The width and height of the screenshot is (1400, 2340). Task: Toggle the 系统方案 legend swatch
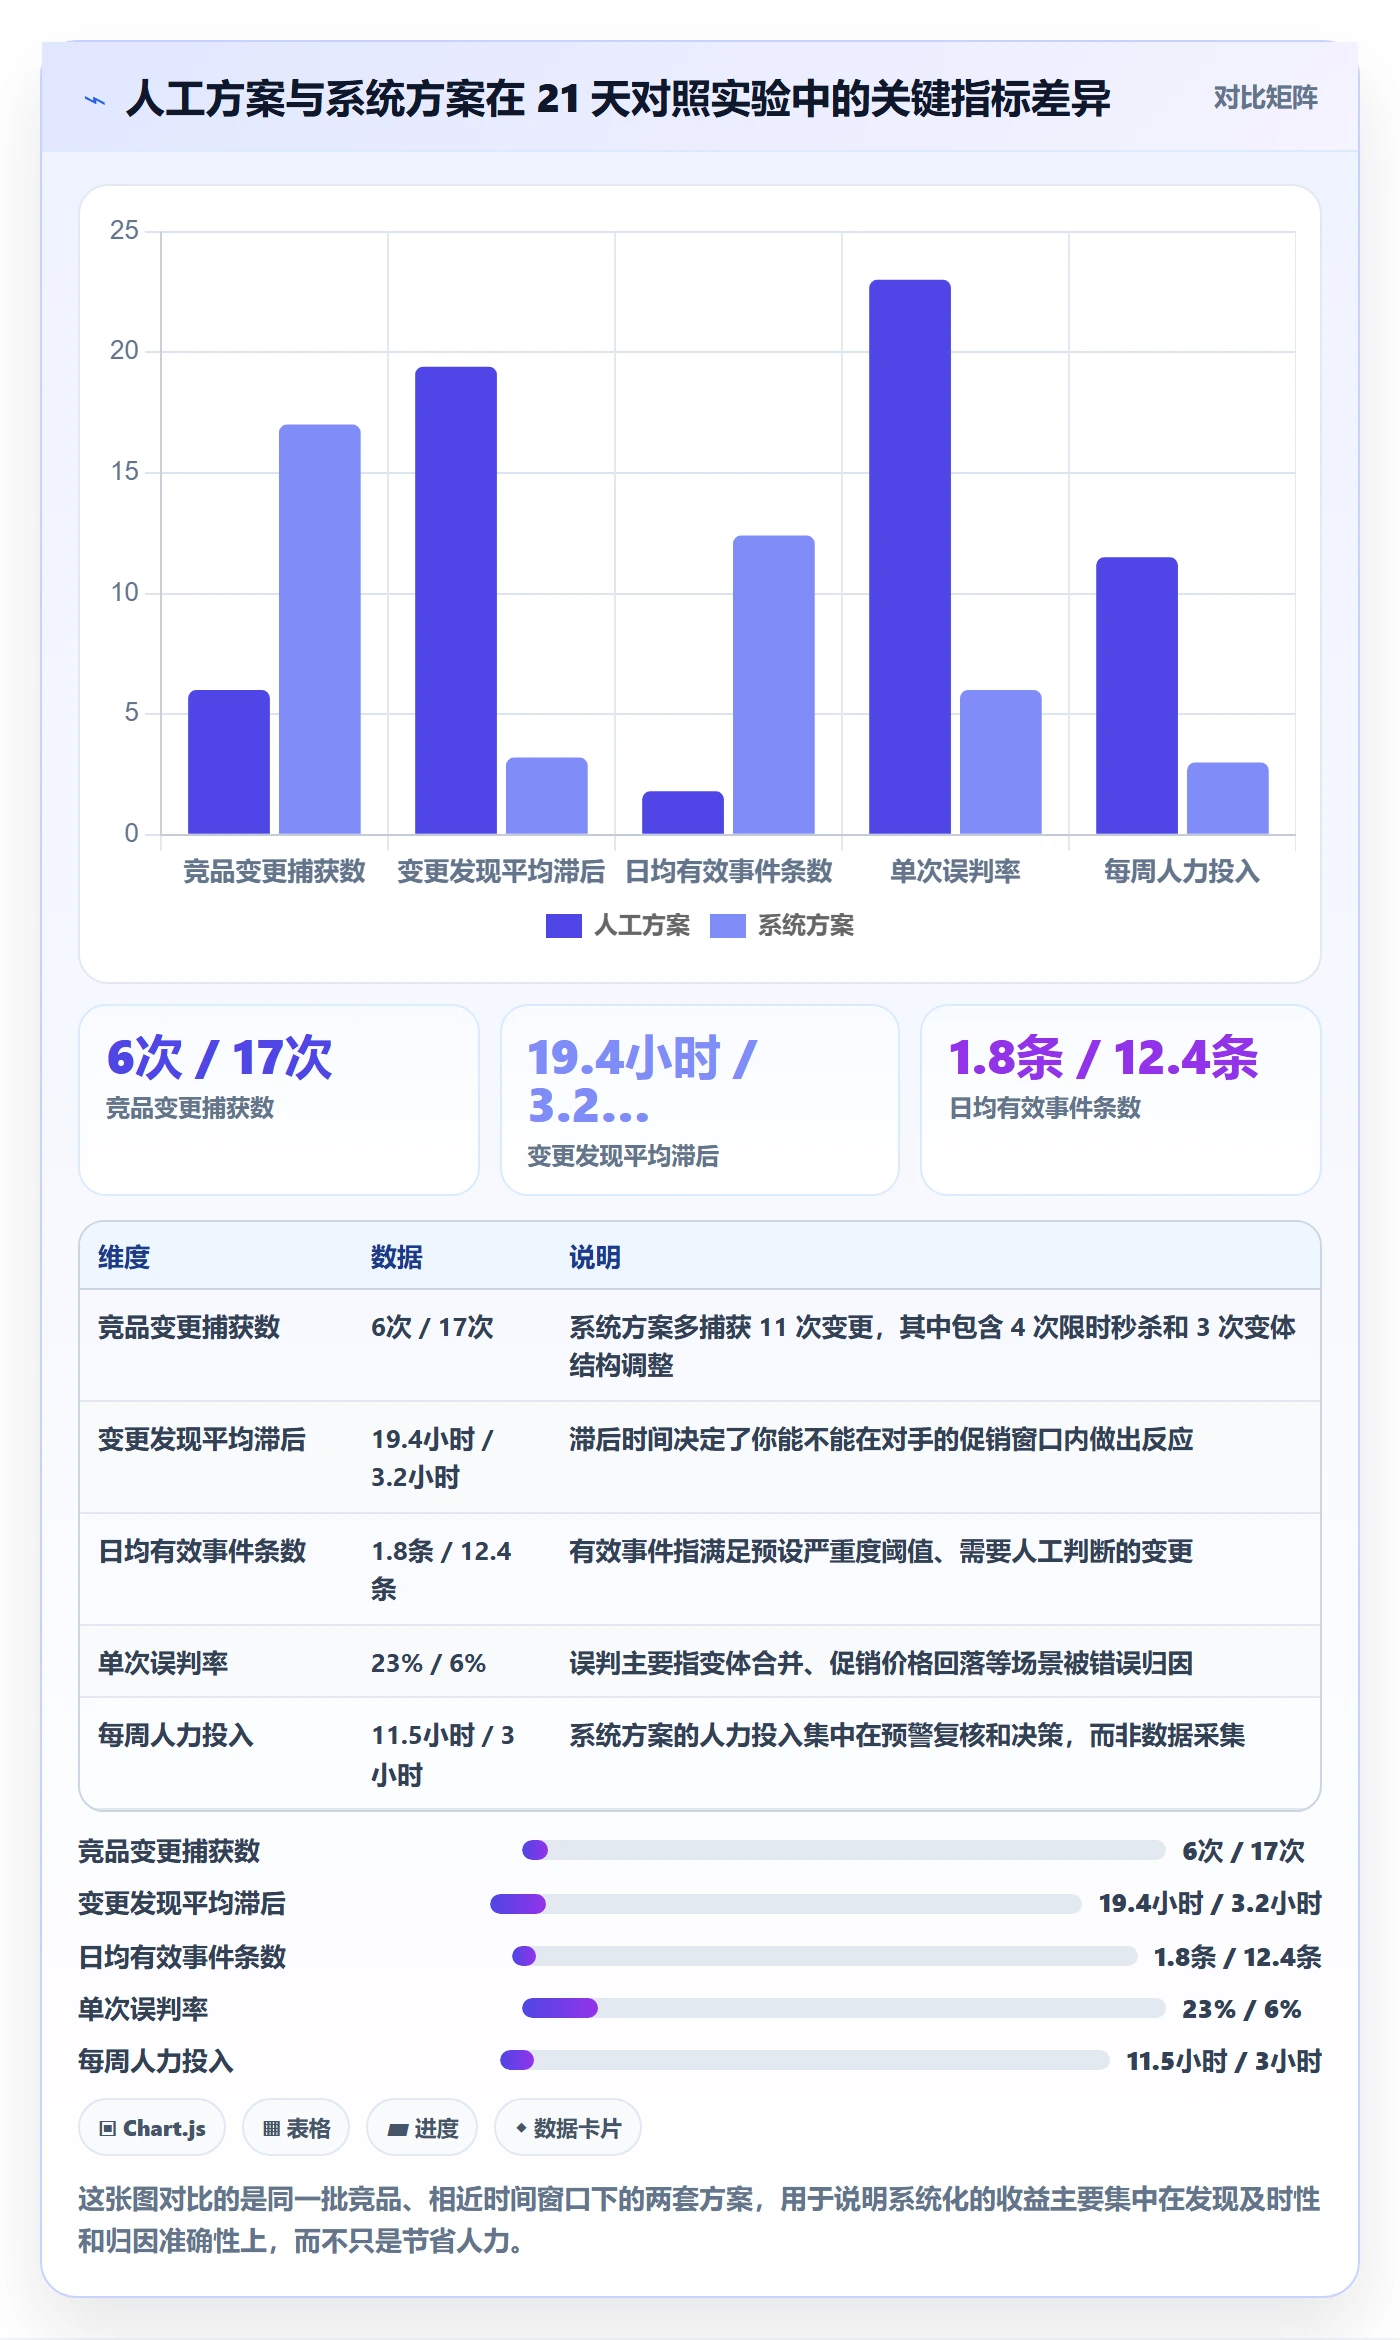(x=727, y=926)
